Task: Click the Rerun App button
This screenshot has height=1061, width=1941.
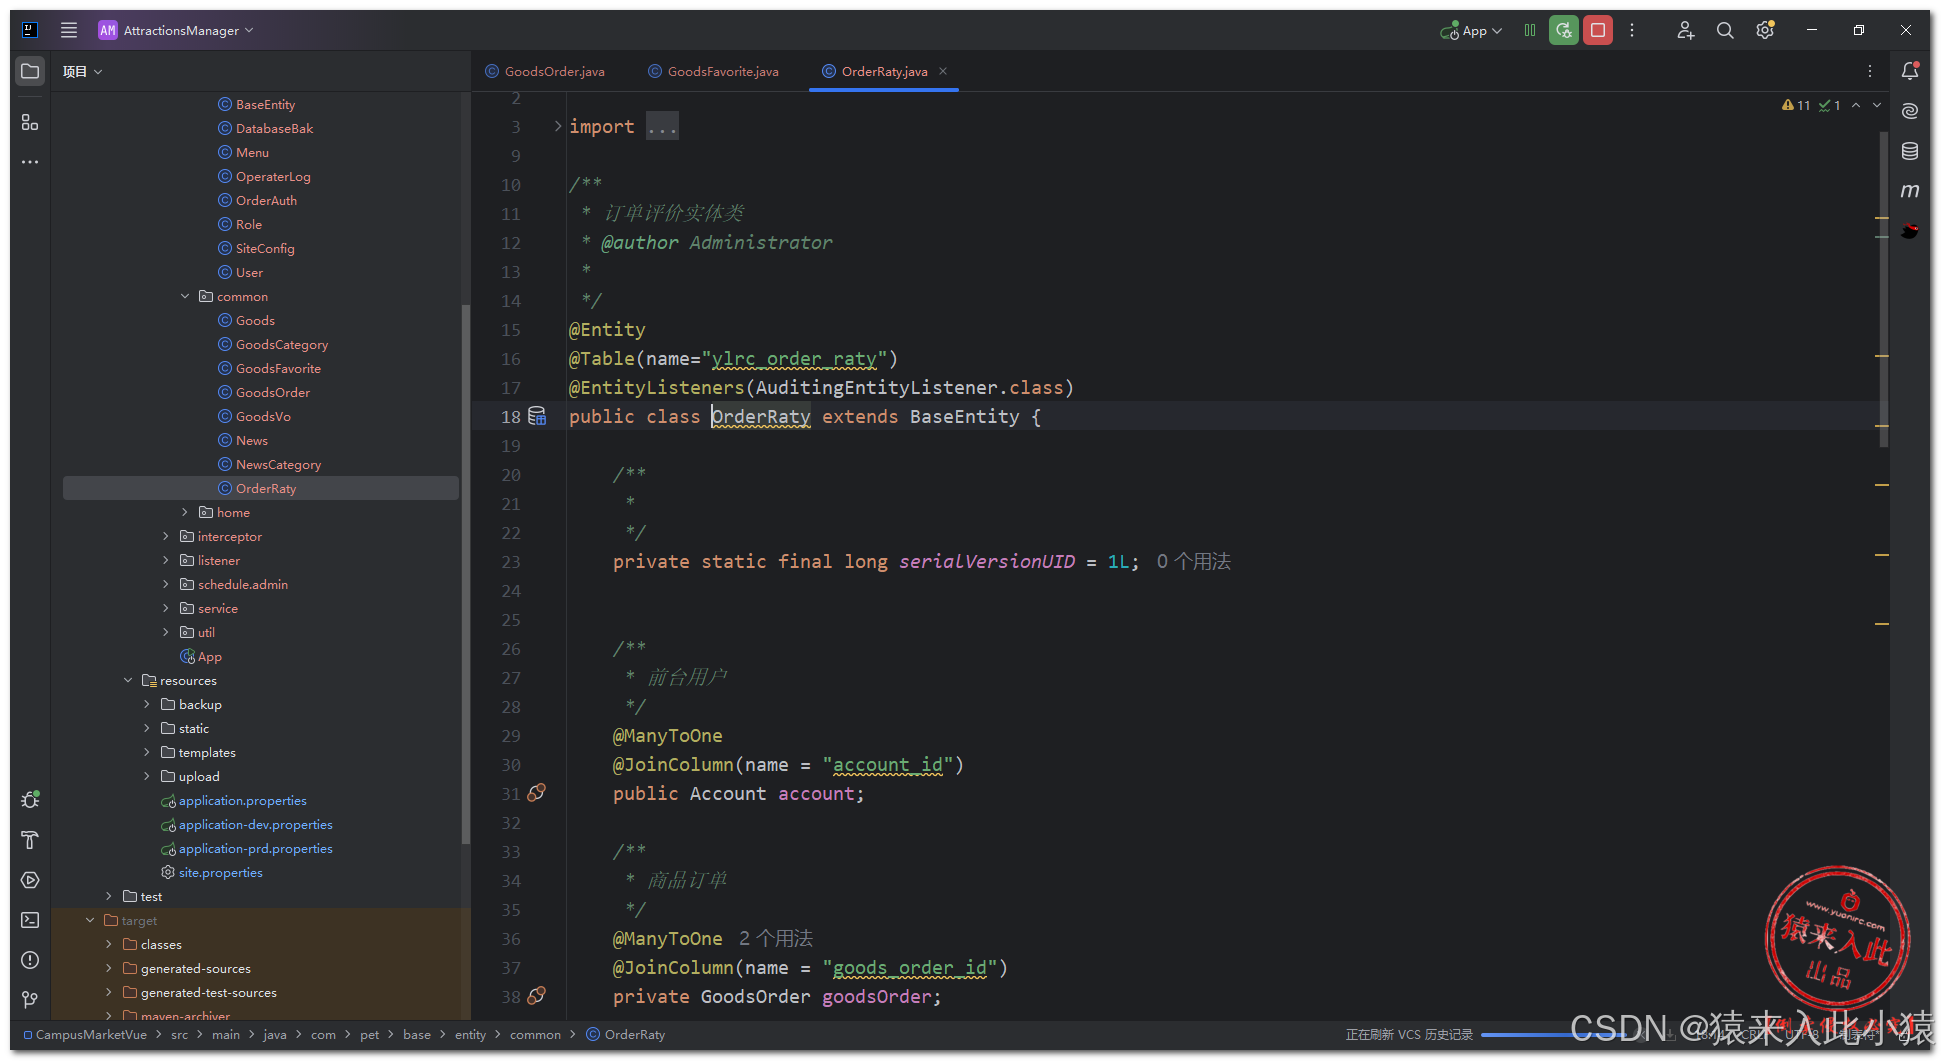Action: pyautogui.click(x=1564, y=30)
